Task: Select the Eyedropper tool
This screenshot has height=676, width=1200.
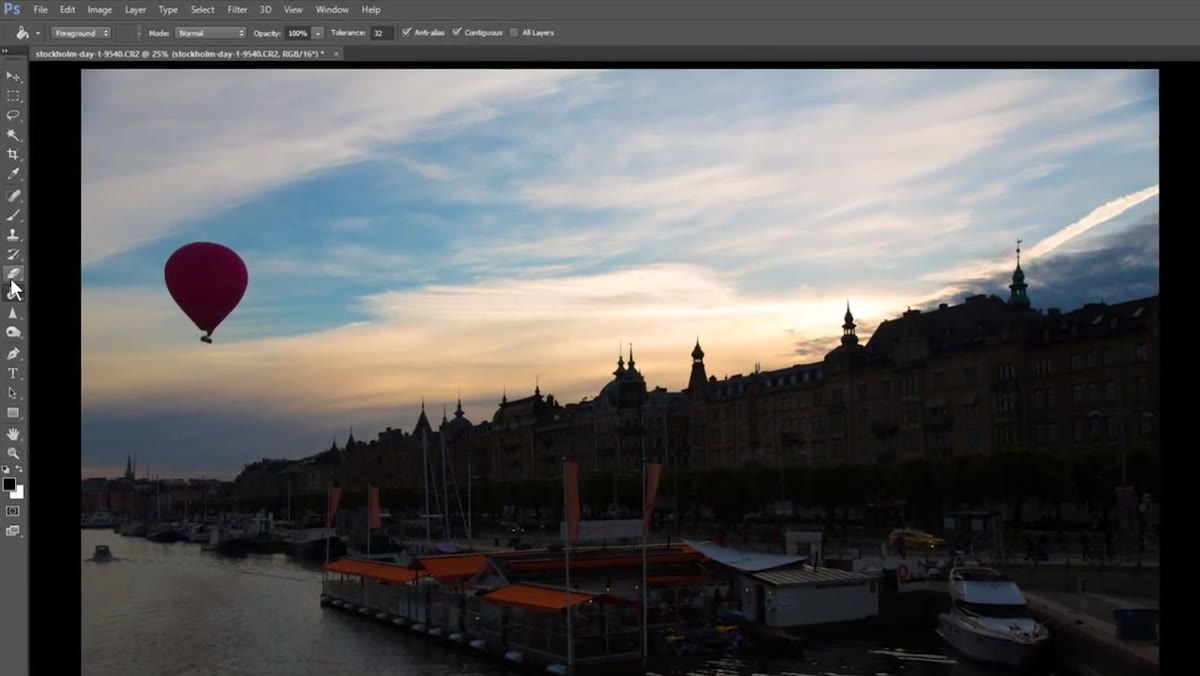Action: (13, 175)
